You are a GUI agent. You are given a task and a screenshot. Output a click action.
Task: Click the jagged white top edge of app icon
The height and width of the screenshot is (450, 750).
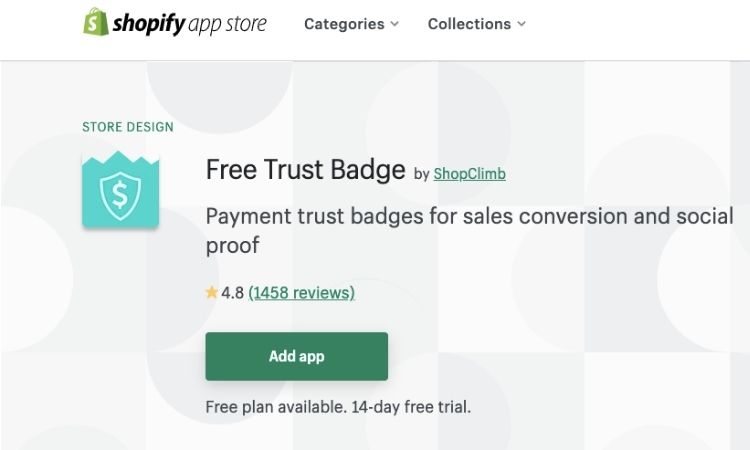point(121,158)
